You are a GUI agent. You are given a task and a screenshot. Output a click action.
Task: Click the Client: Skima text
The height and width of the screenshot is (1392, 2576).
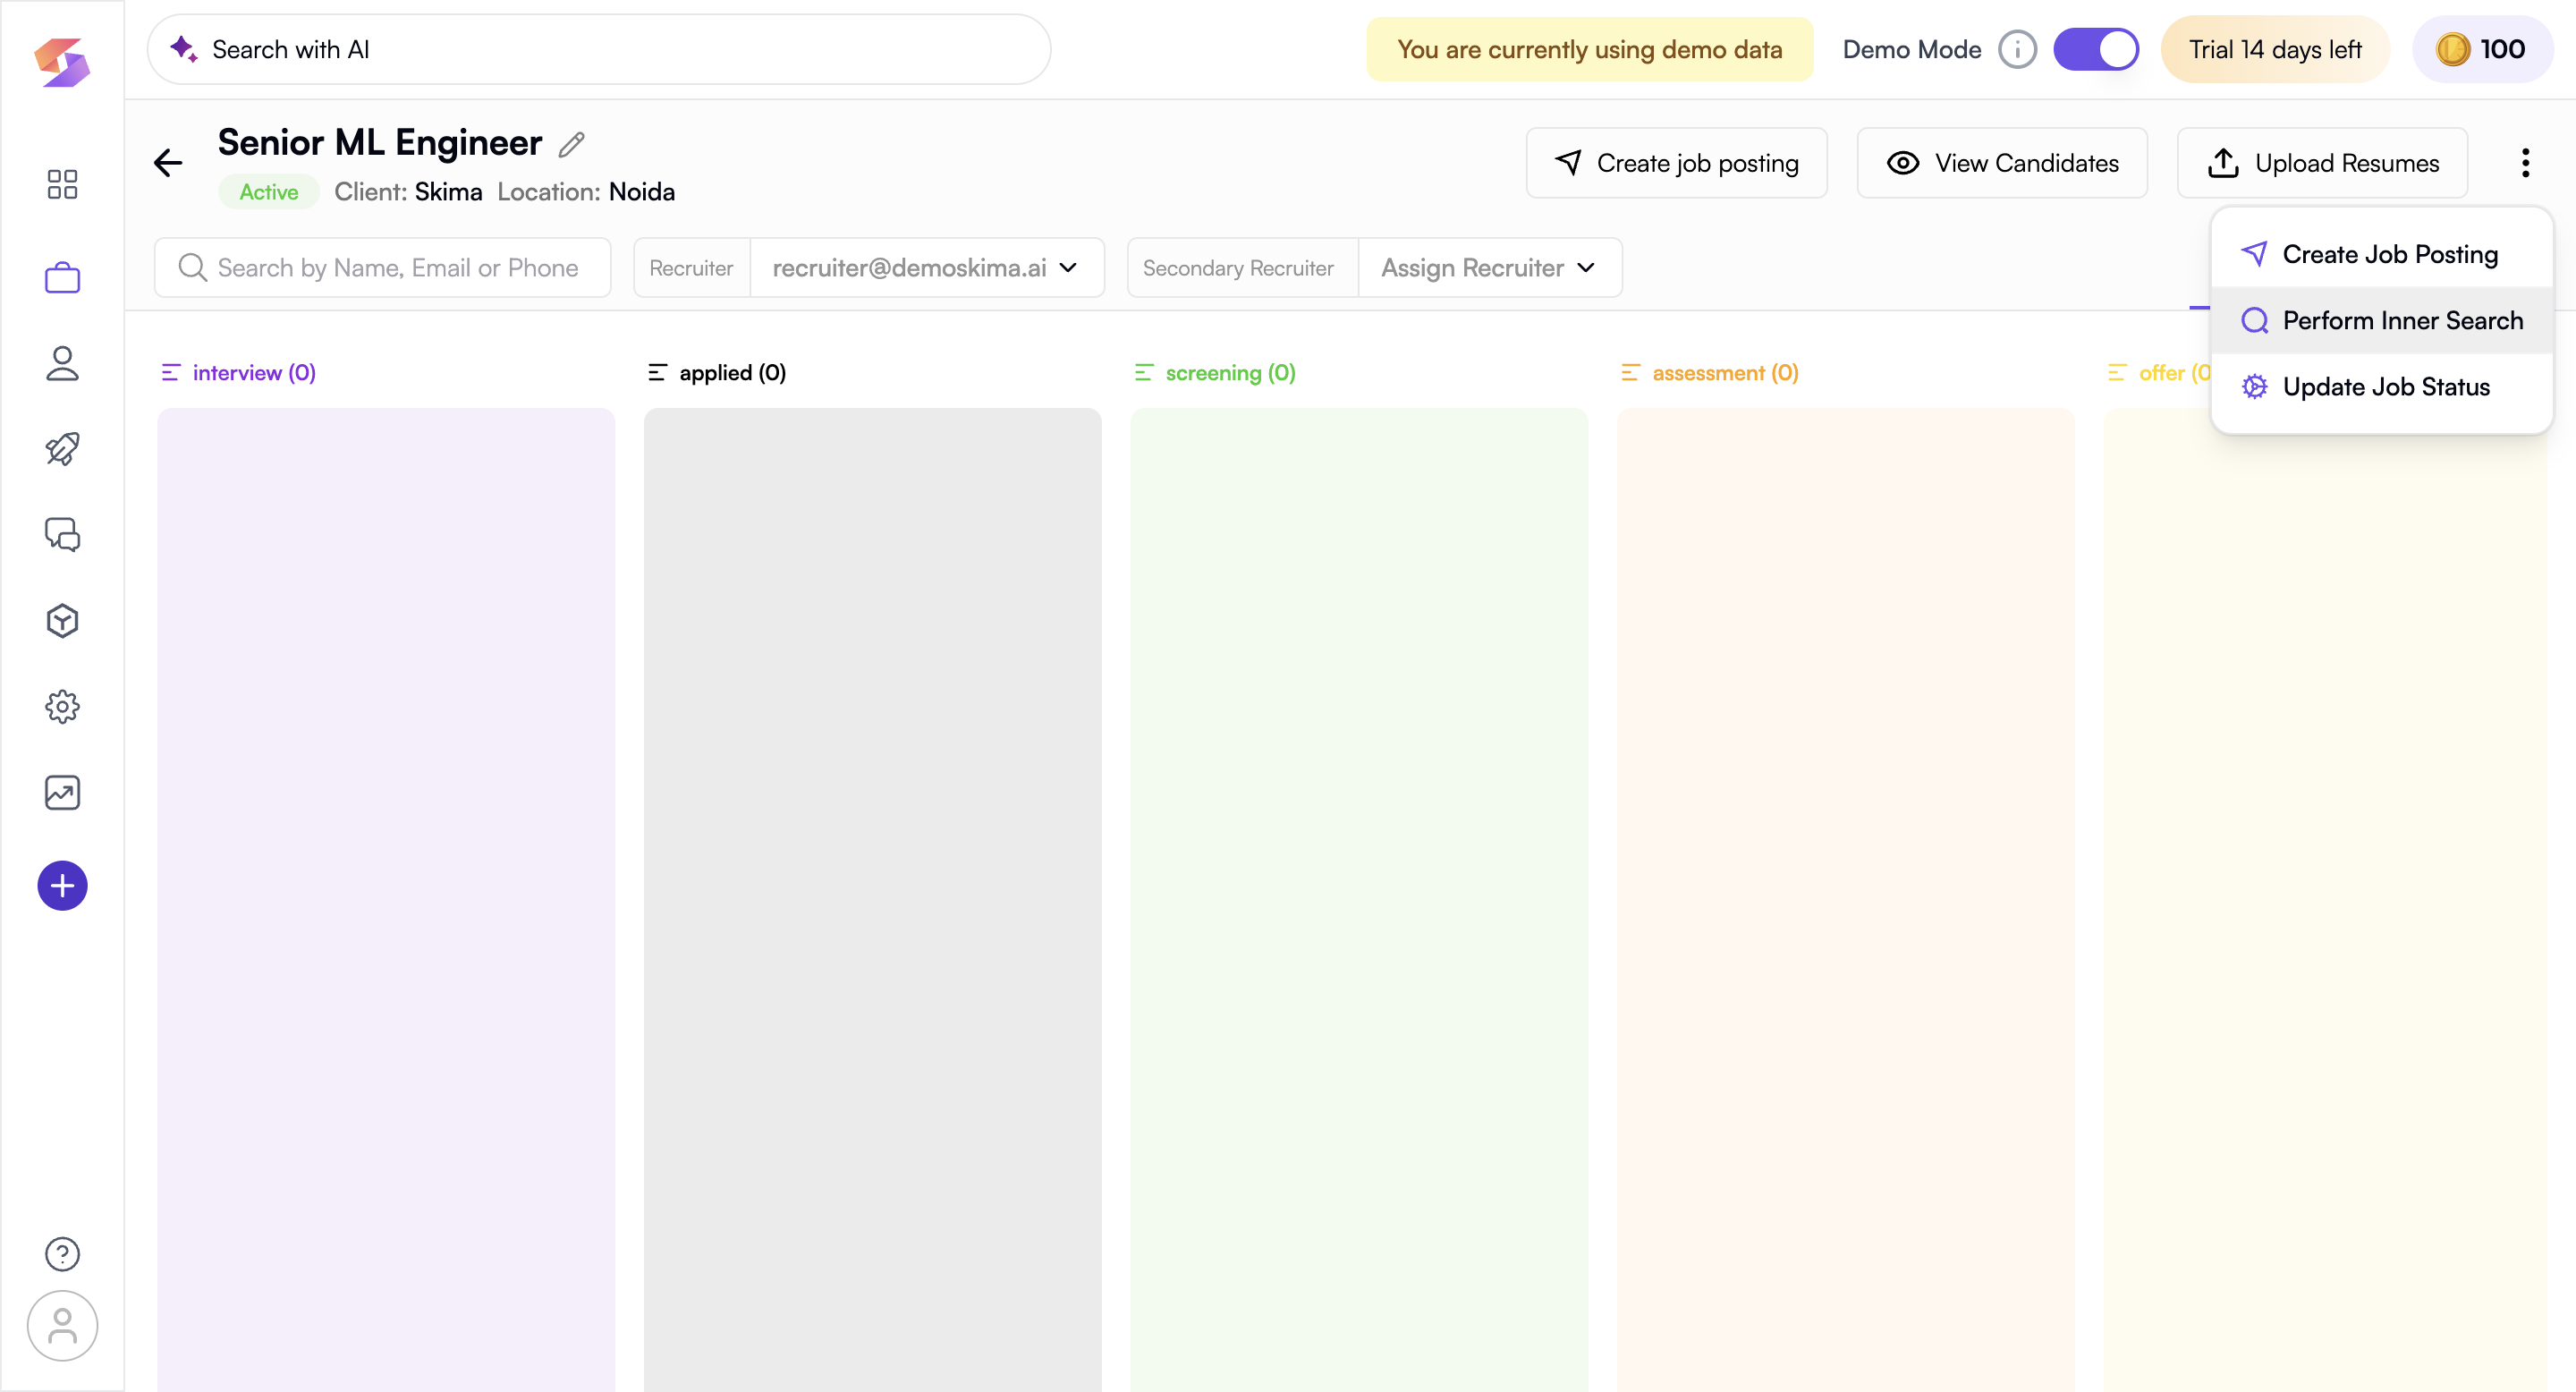[408, 192]
